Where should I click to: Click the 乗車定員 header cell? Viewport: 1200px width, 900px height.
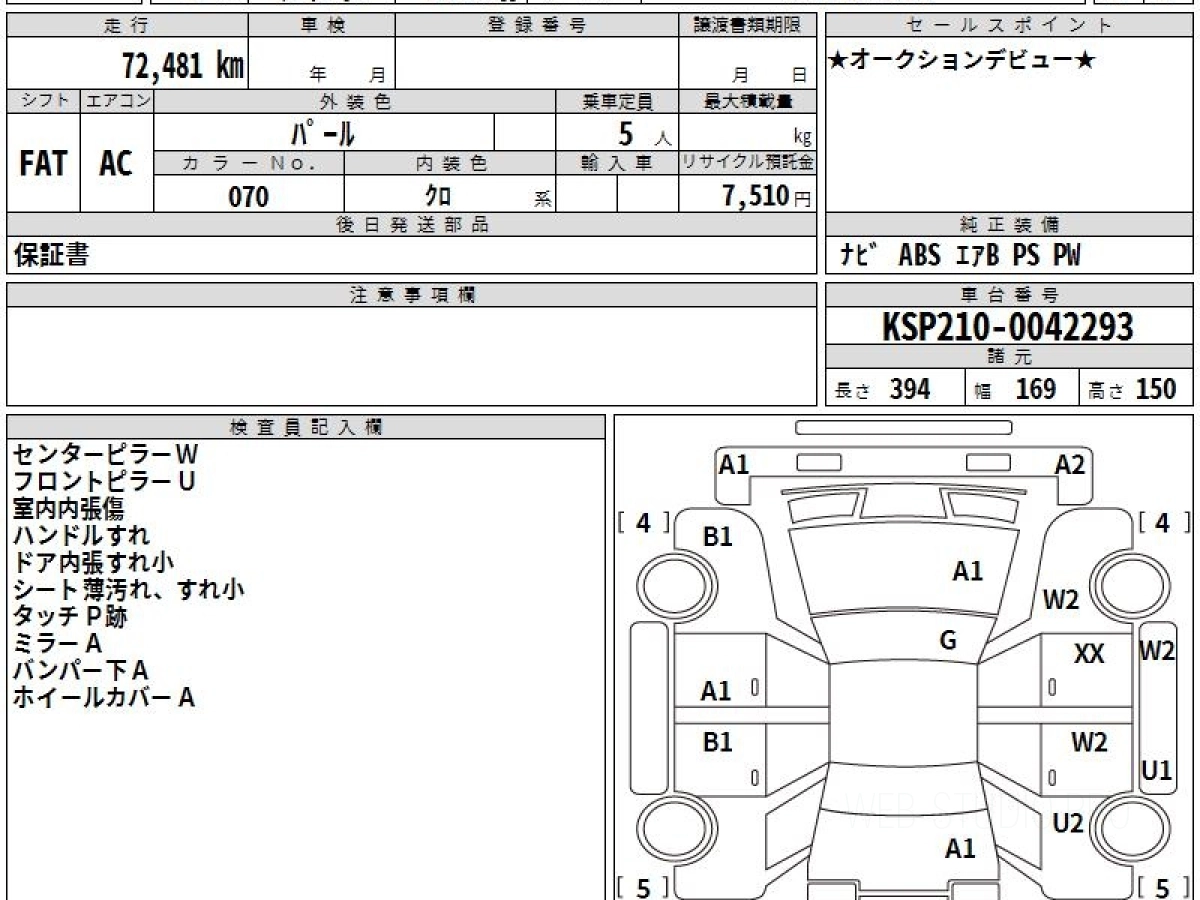[617, 101]
